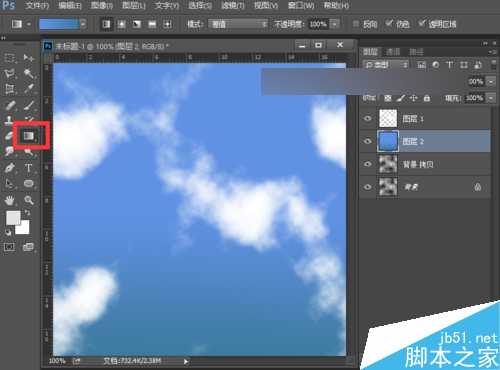Open the 图层 menu in menu bar
500x370 pixels.
(x=133, y=5)
